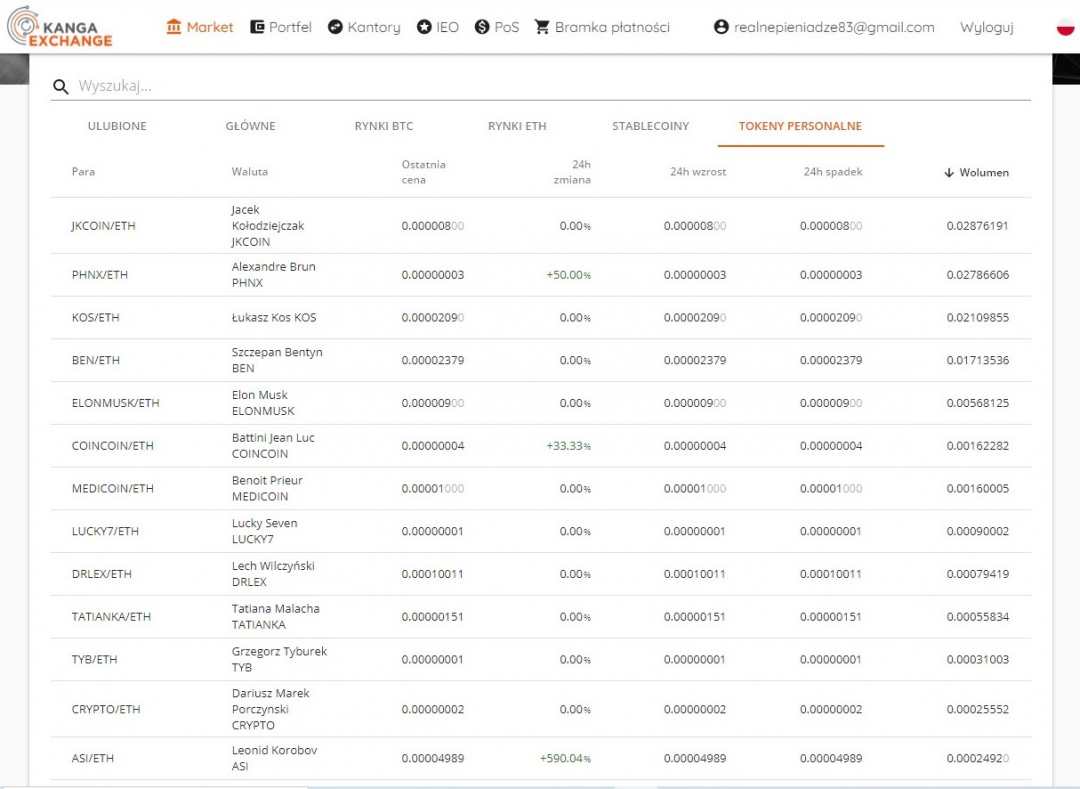Click the Wyszukaj search field
Viewport: 1080px width, 789px height.
550,86
